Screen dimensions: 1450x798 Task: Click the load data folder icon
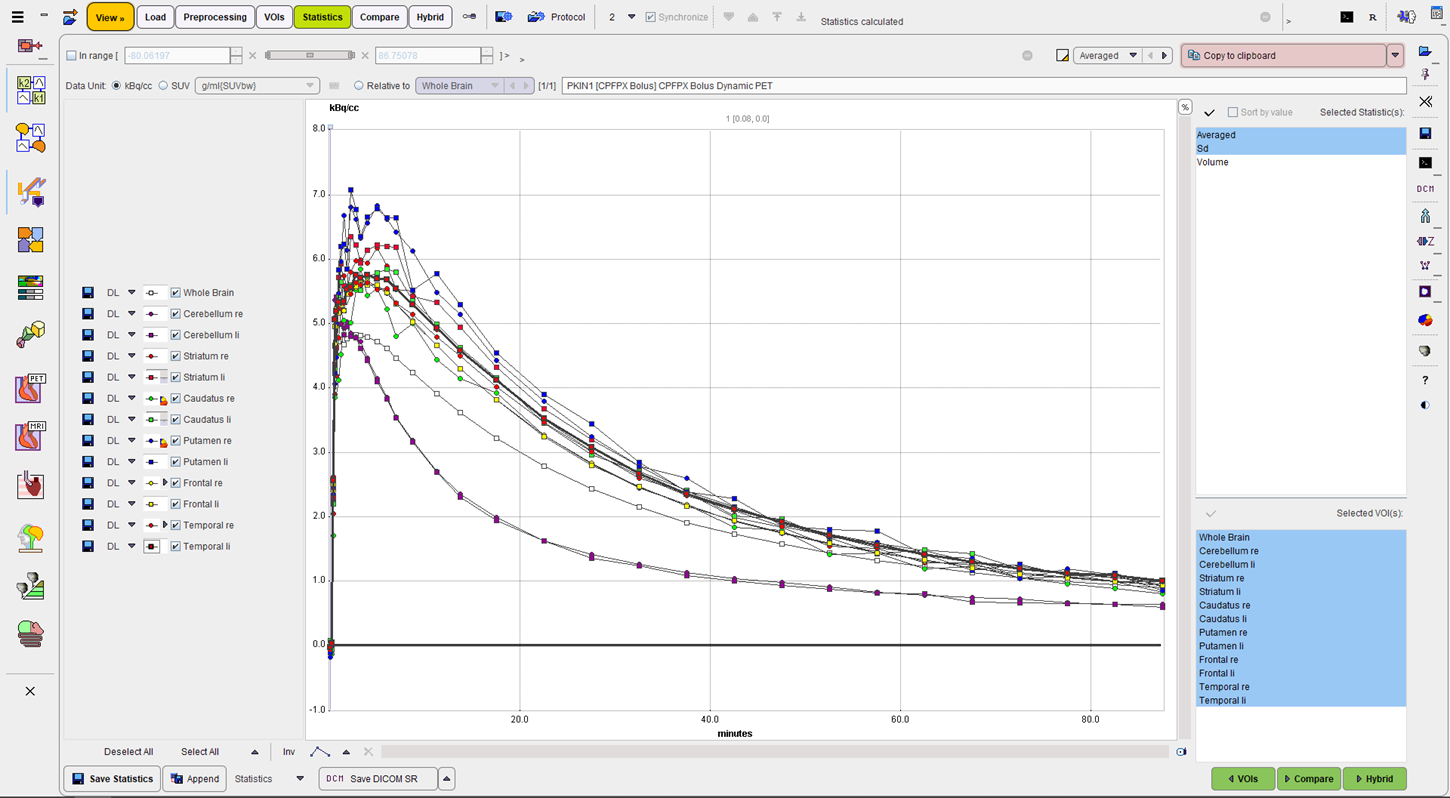pos(70,17)
